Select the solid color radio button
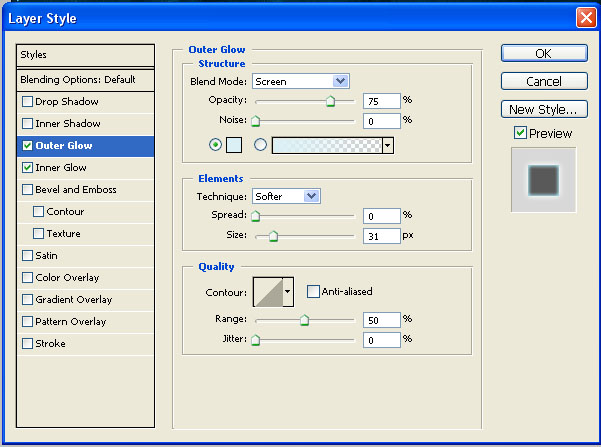Screen dimensions: 601x447 (215, 145)
